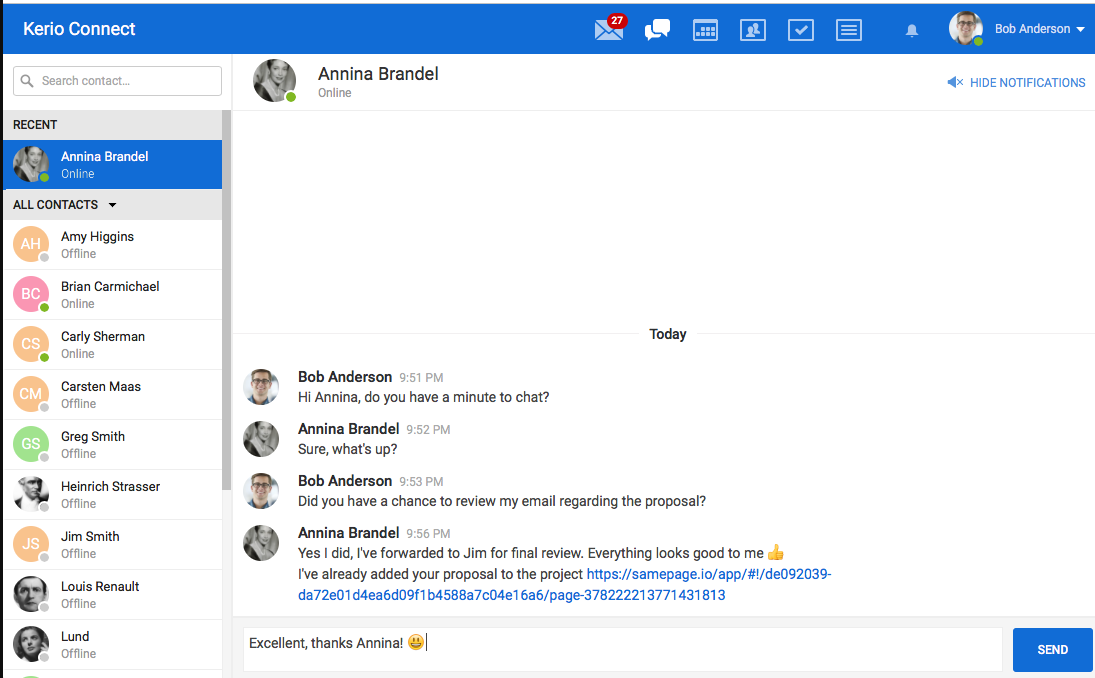The width and height of the screenshot is (1095, 678).
Task: Open chat with Brian Carmichael
Action: point(112,295)
